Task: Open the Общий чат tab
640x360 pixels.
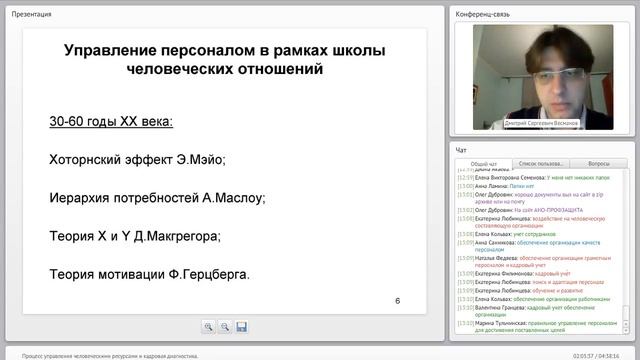Action: click(x=483, y=164)
